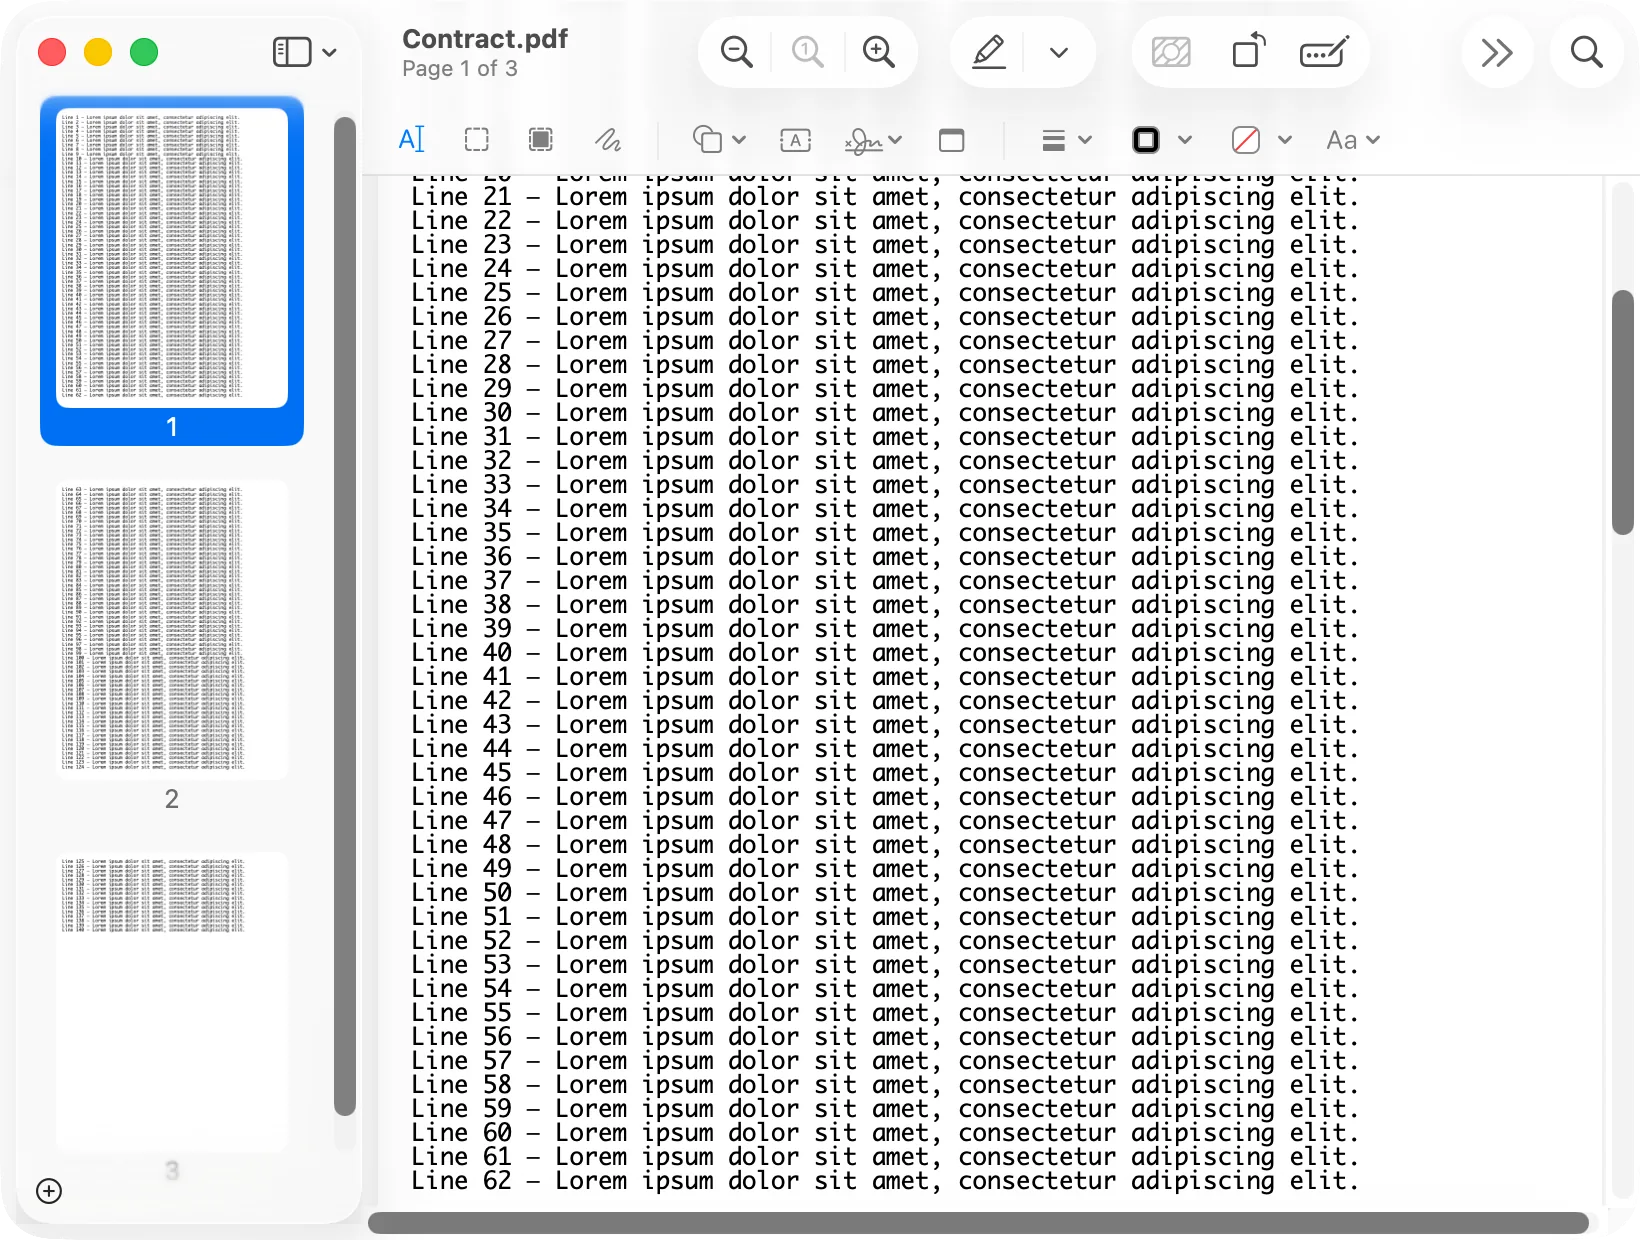
Task: Click the actual size zoom button
Action: (x=808, y=52)
